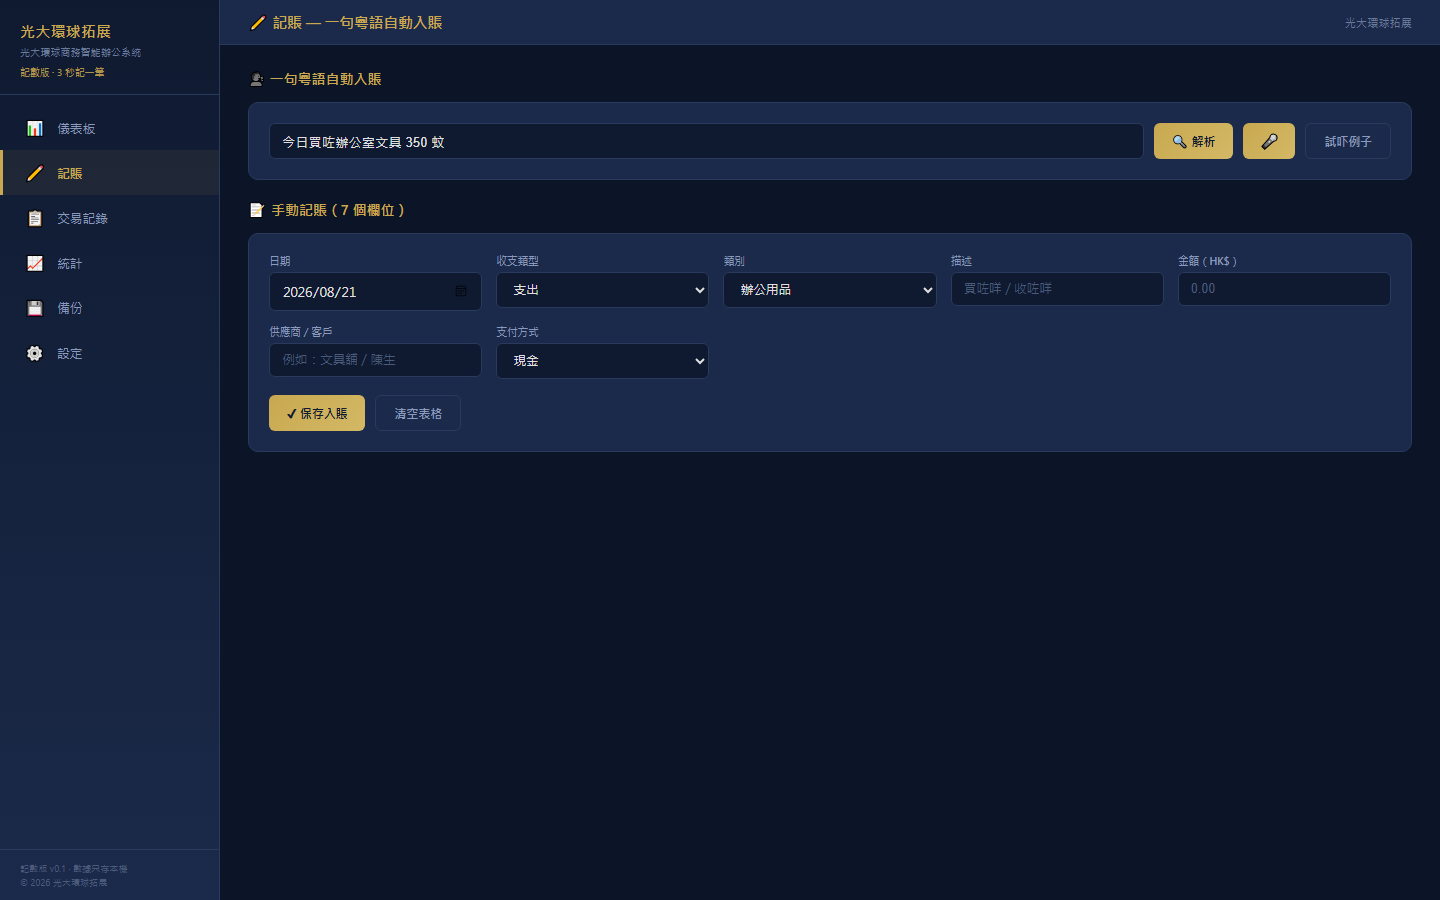1440x900 pixels.
Task: Click the 儀表板 bar chart icon
Action: [x=35, y=128]
